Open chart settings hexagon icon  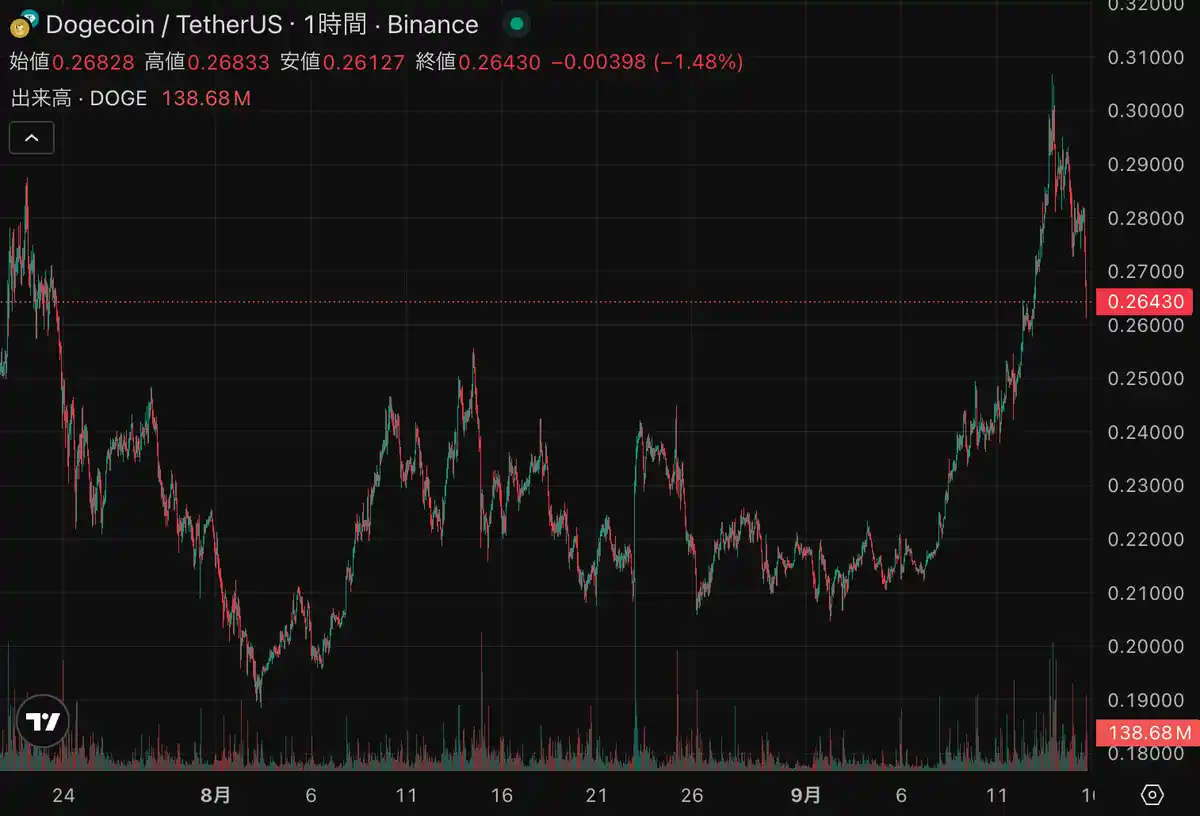point(1152,795)
